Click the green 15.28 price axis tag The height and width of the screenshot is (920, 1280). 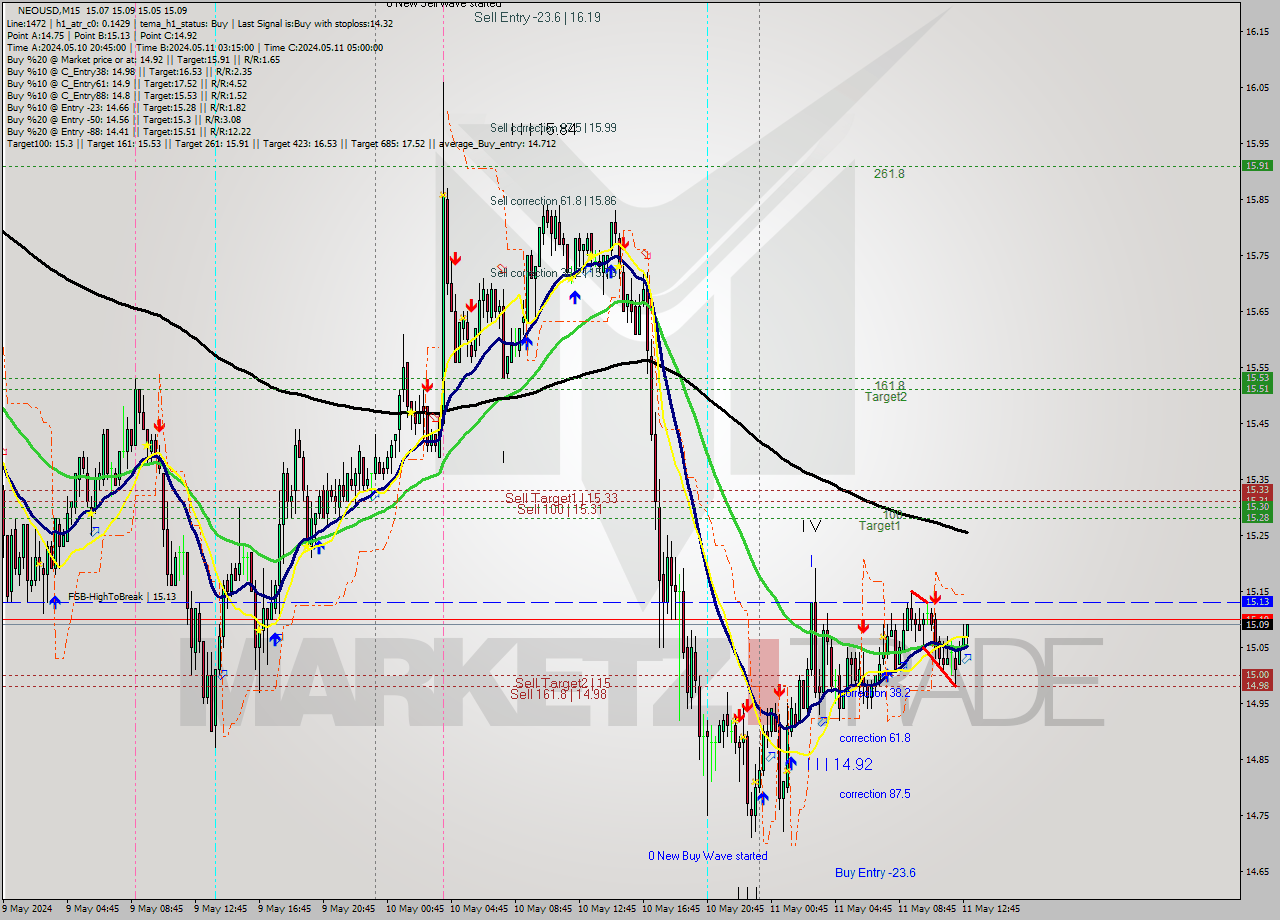pyautogui.click(x=1256, y=517)
